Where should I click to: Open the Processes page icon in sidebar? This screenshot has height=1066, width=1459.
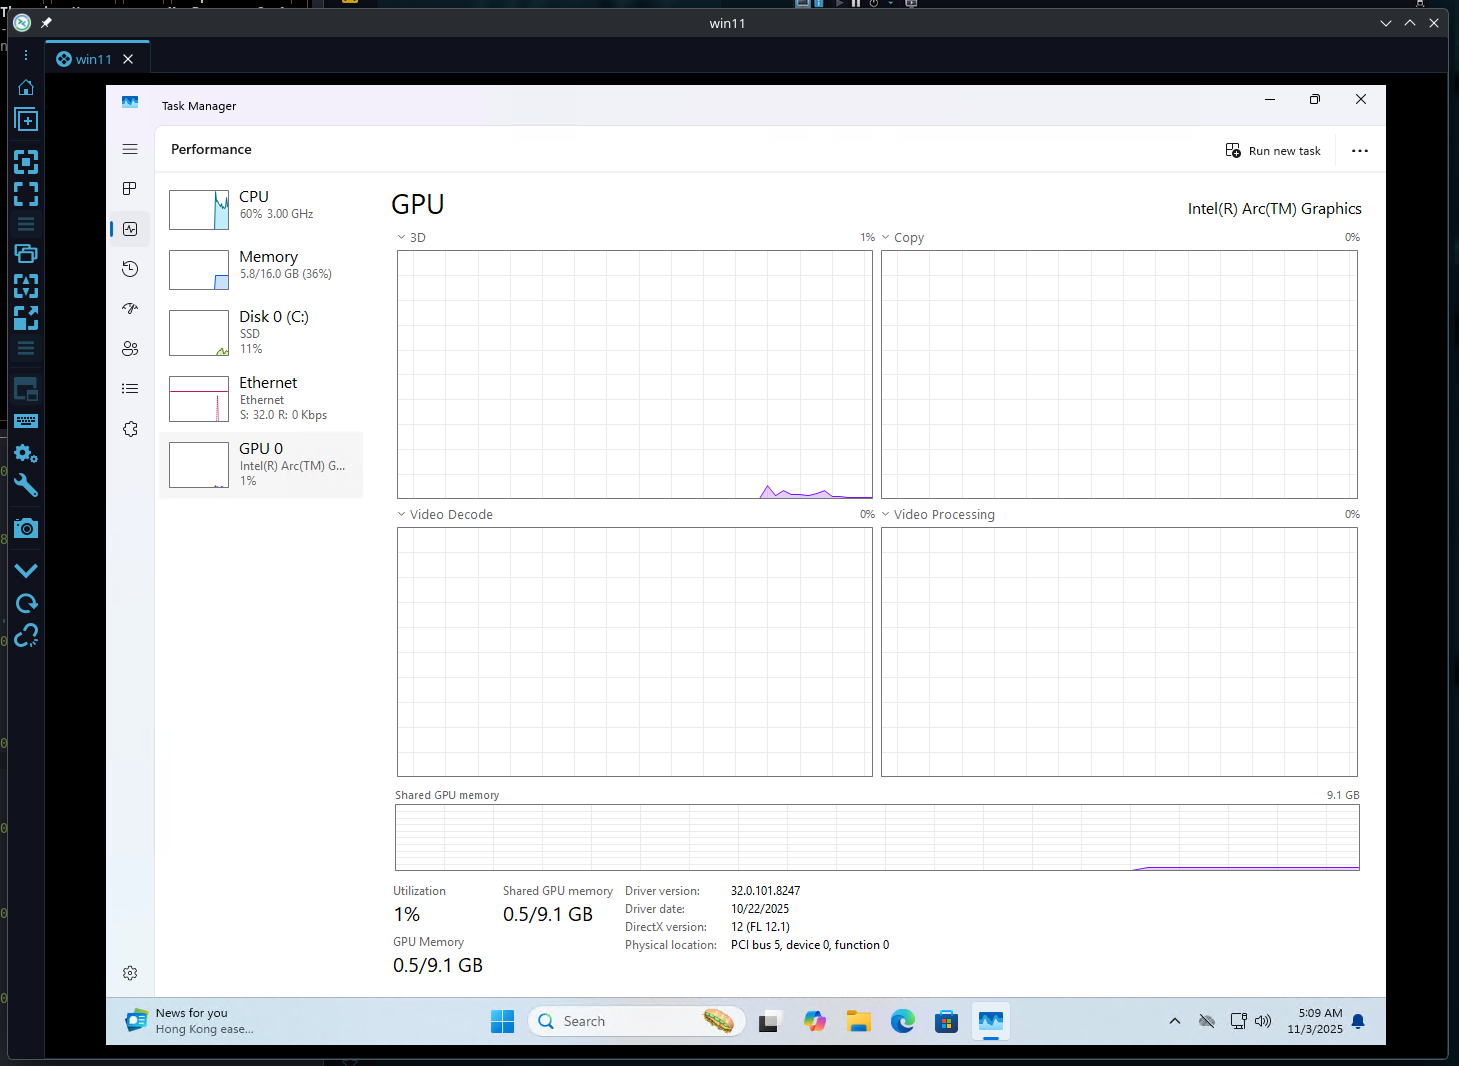pos(130,189)
